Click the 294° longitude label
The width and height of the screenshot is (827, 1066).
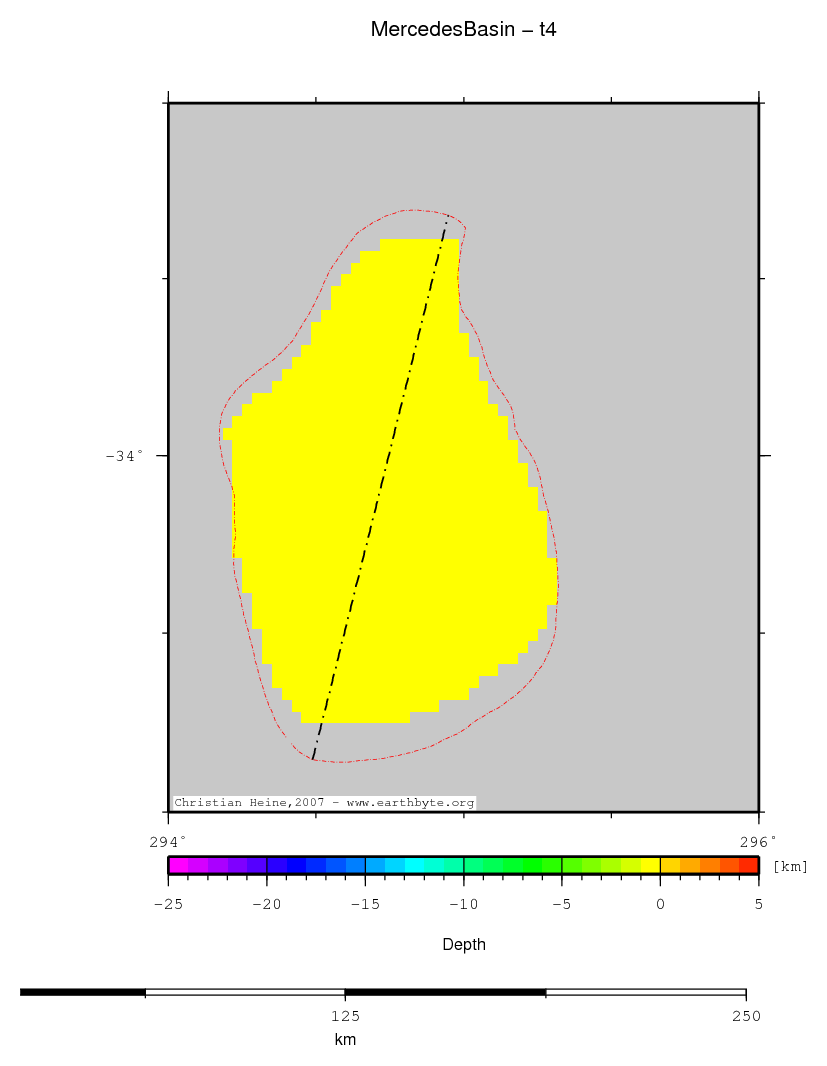pyautogui.click(x=168, y=841)
